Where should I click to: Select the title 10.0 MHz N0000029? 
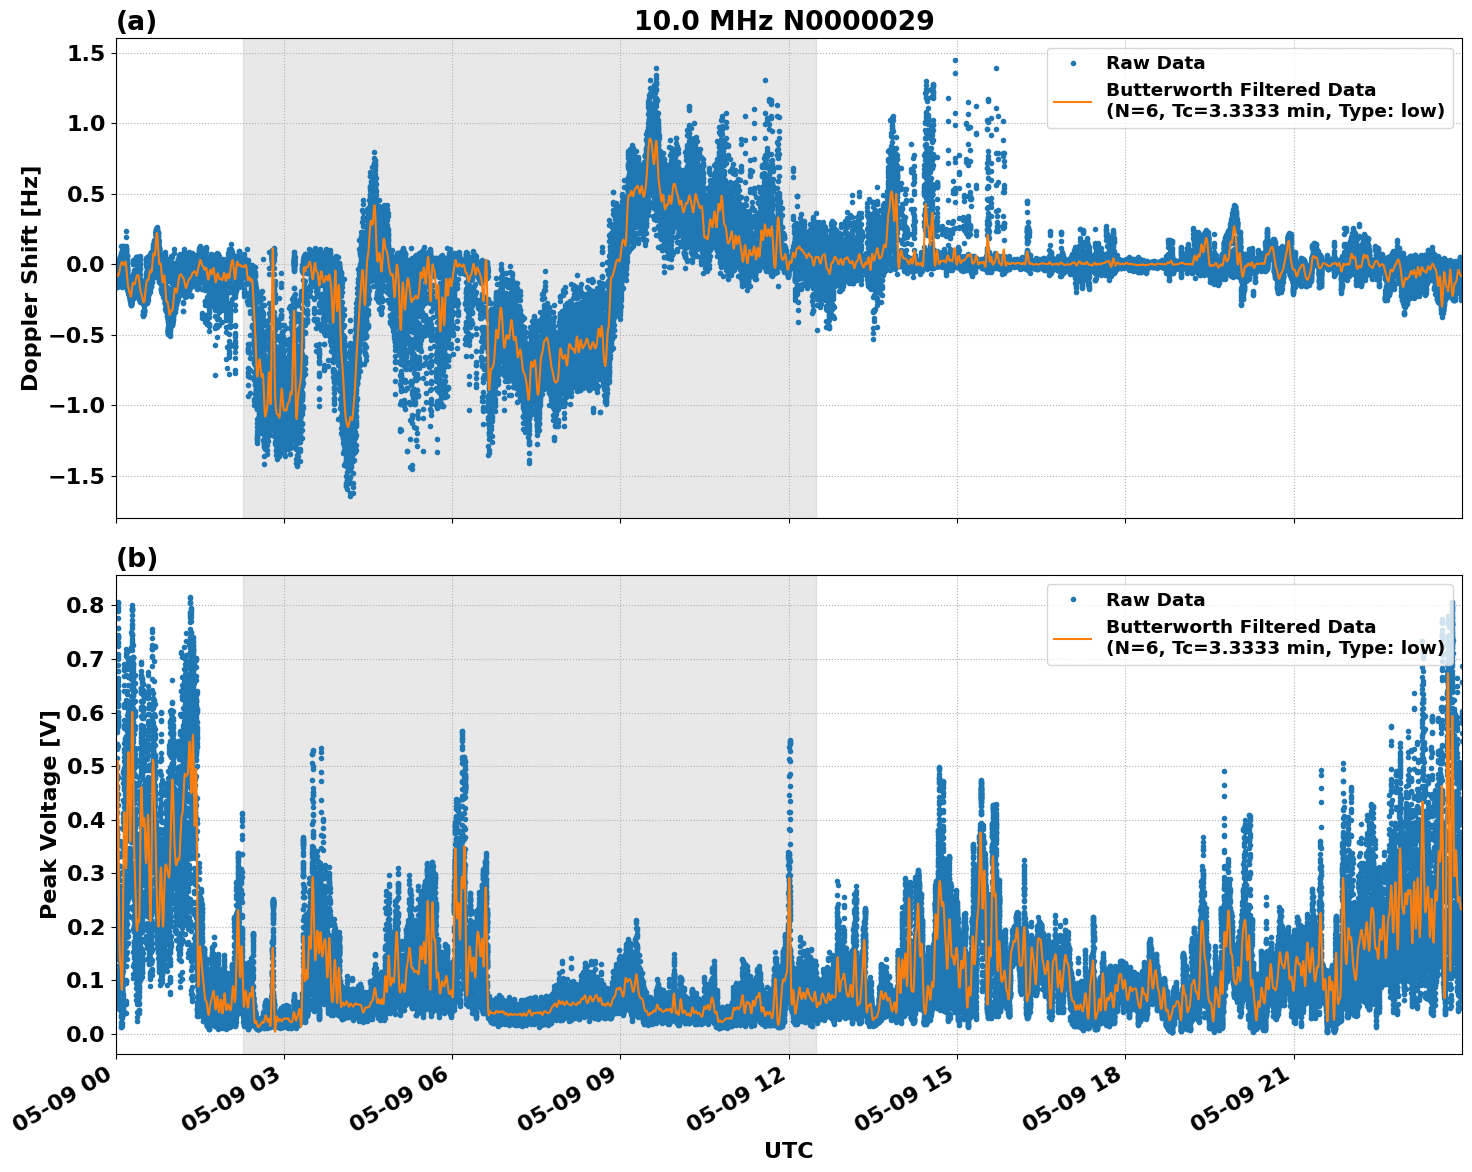tap(786, 18)
